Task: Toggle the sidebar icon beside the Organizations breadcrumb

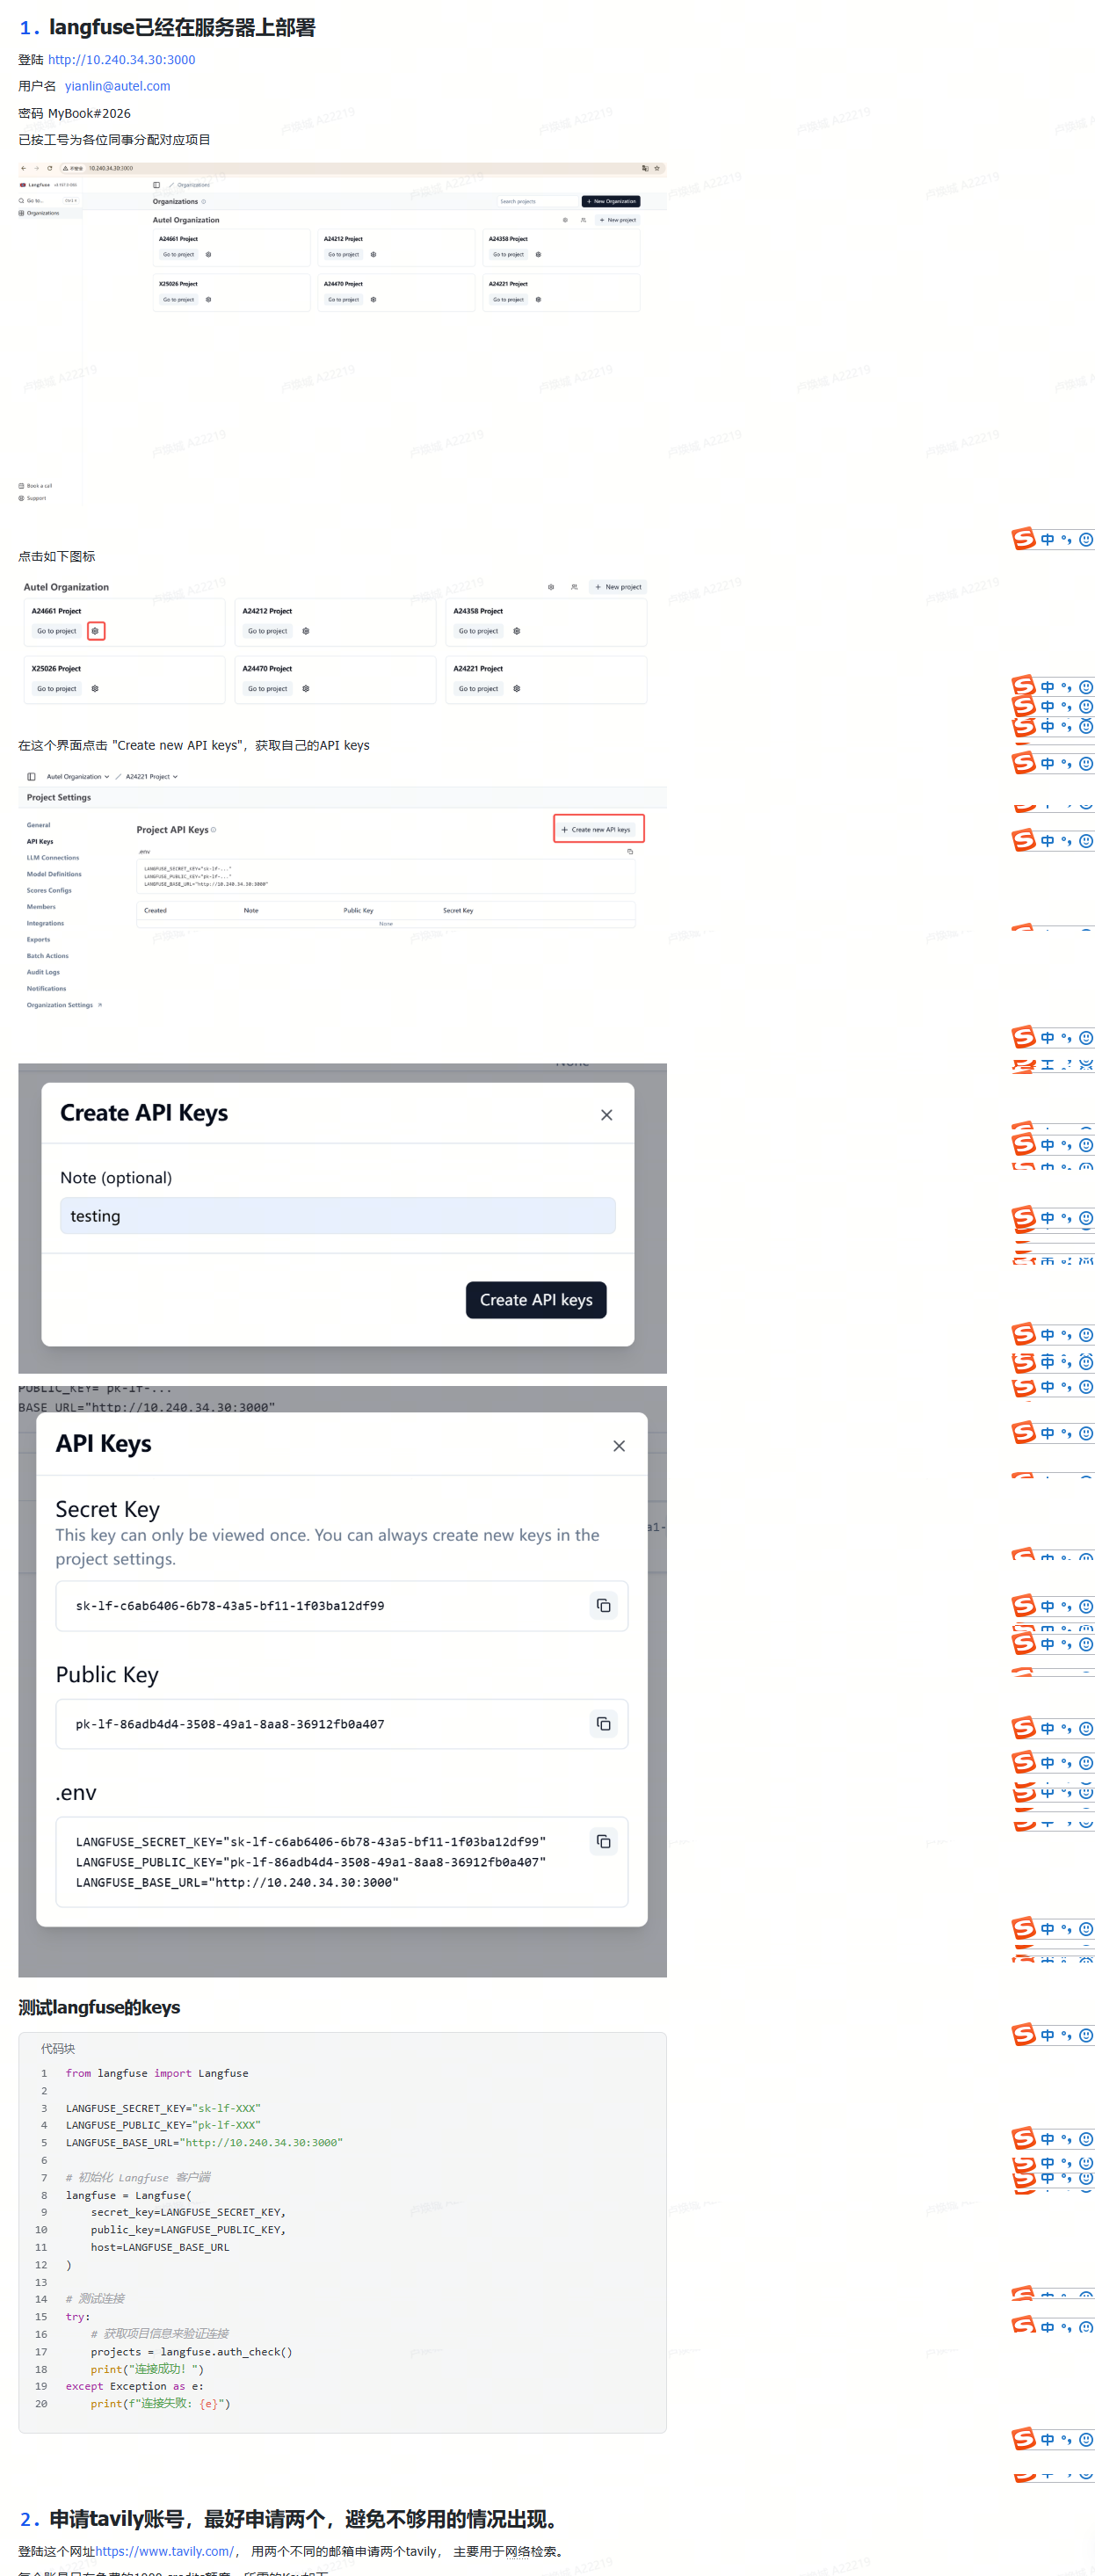Action: 156,185
